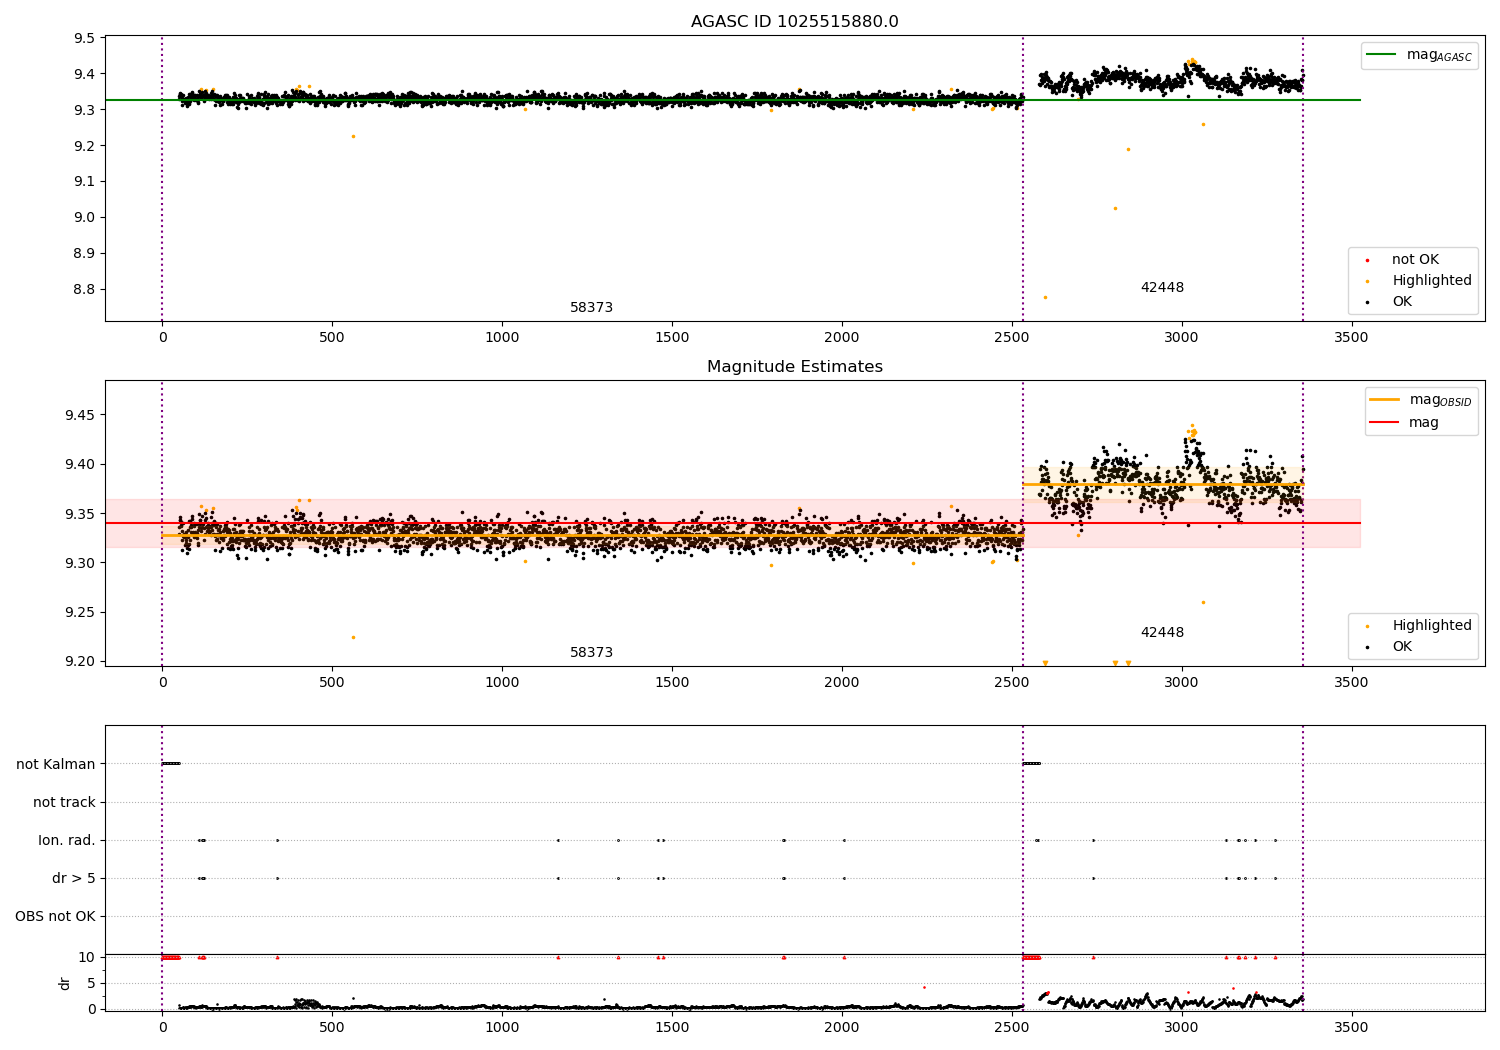This screenshot has height=1050, width=1500.
Task: Click x-tick '2000' under middle plot
Action: (x=842, y=683)
